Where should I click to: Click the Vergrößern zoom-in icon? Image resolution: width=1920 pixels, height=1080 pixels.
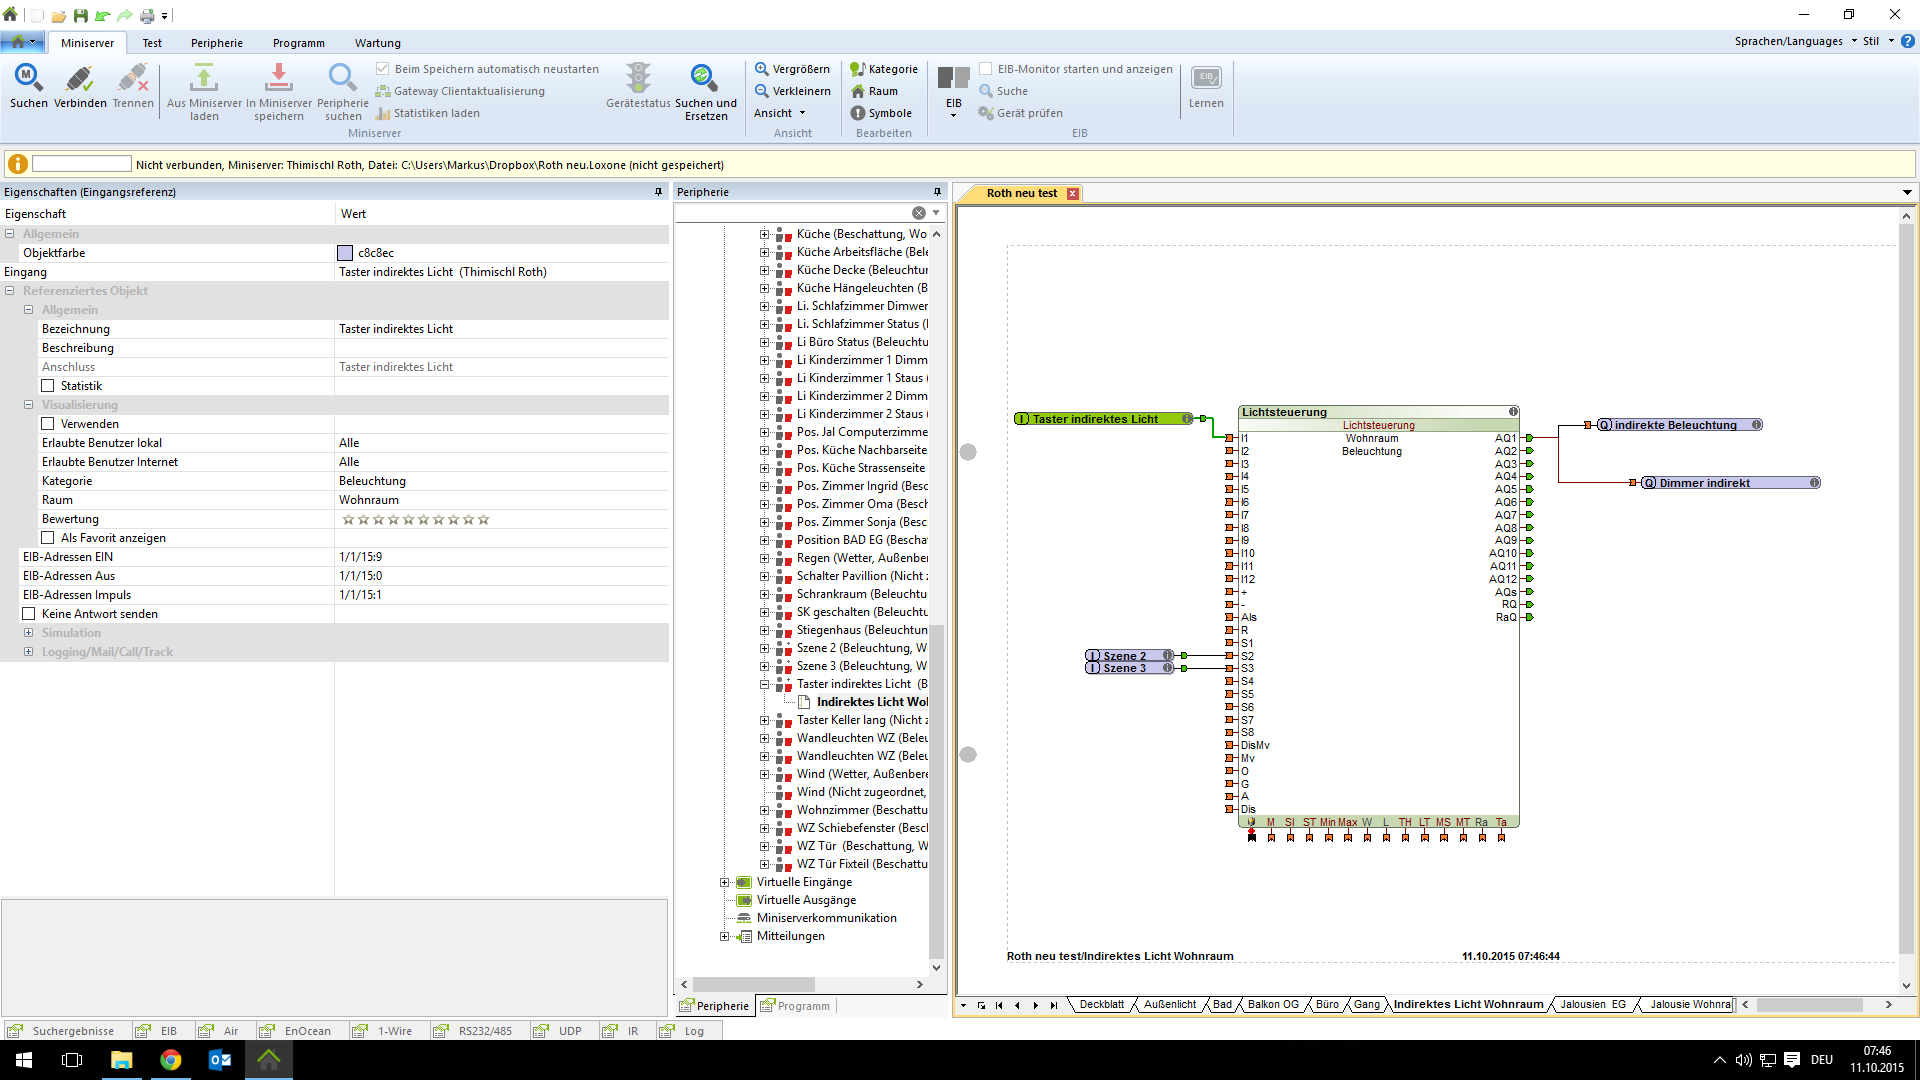[762, 69]
